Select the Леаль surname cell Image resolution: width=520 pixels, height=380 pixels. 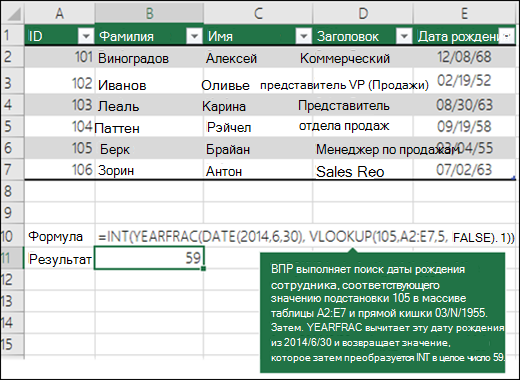click(x=149, y=105)
